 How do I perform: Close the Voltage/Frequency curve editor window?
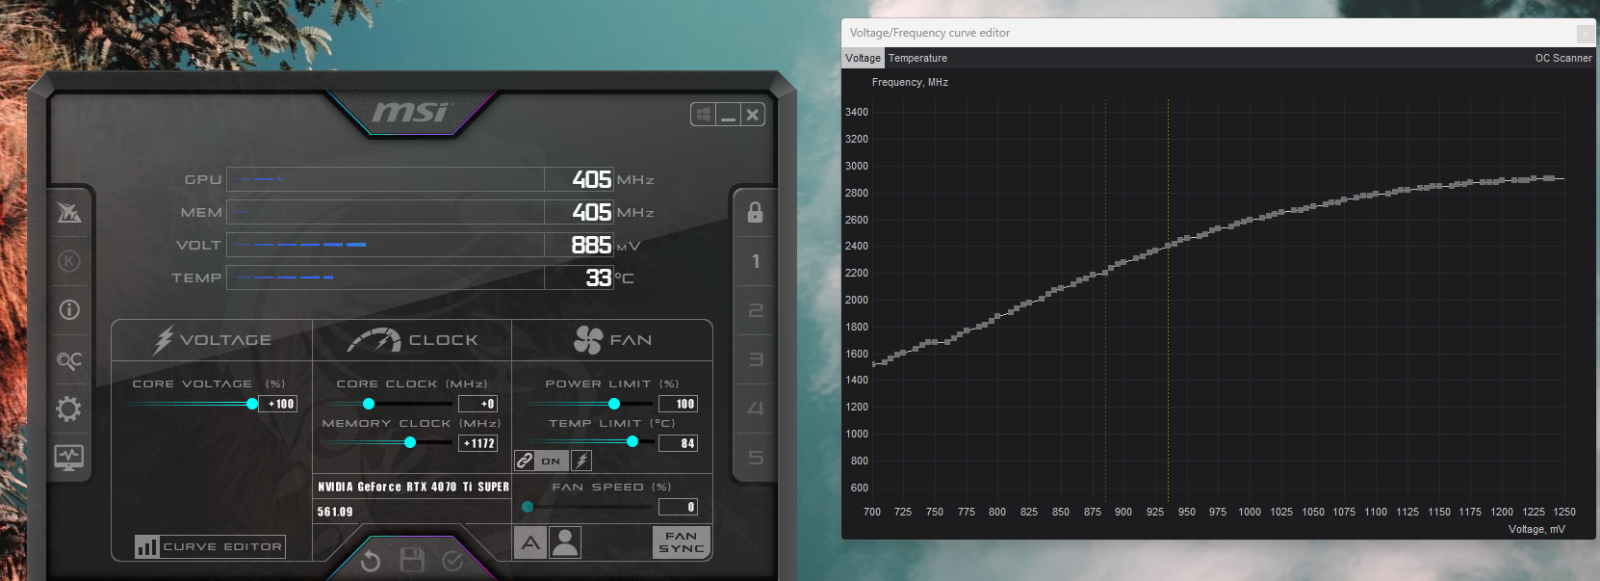pos(1585,34)
